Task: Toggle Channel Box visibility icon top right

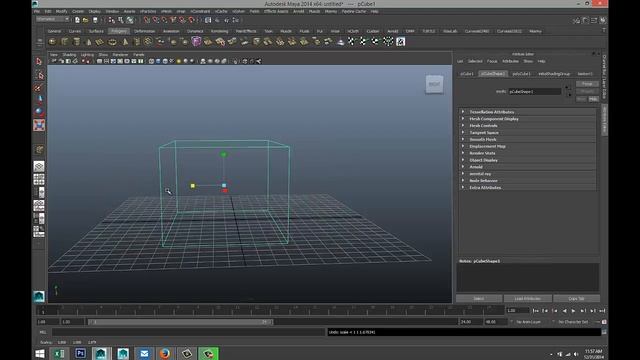Action: (603, 20)
